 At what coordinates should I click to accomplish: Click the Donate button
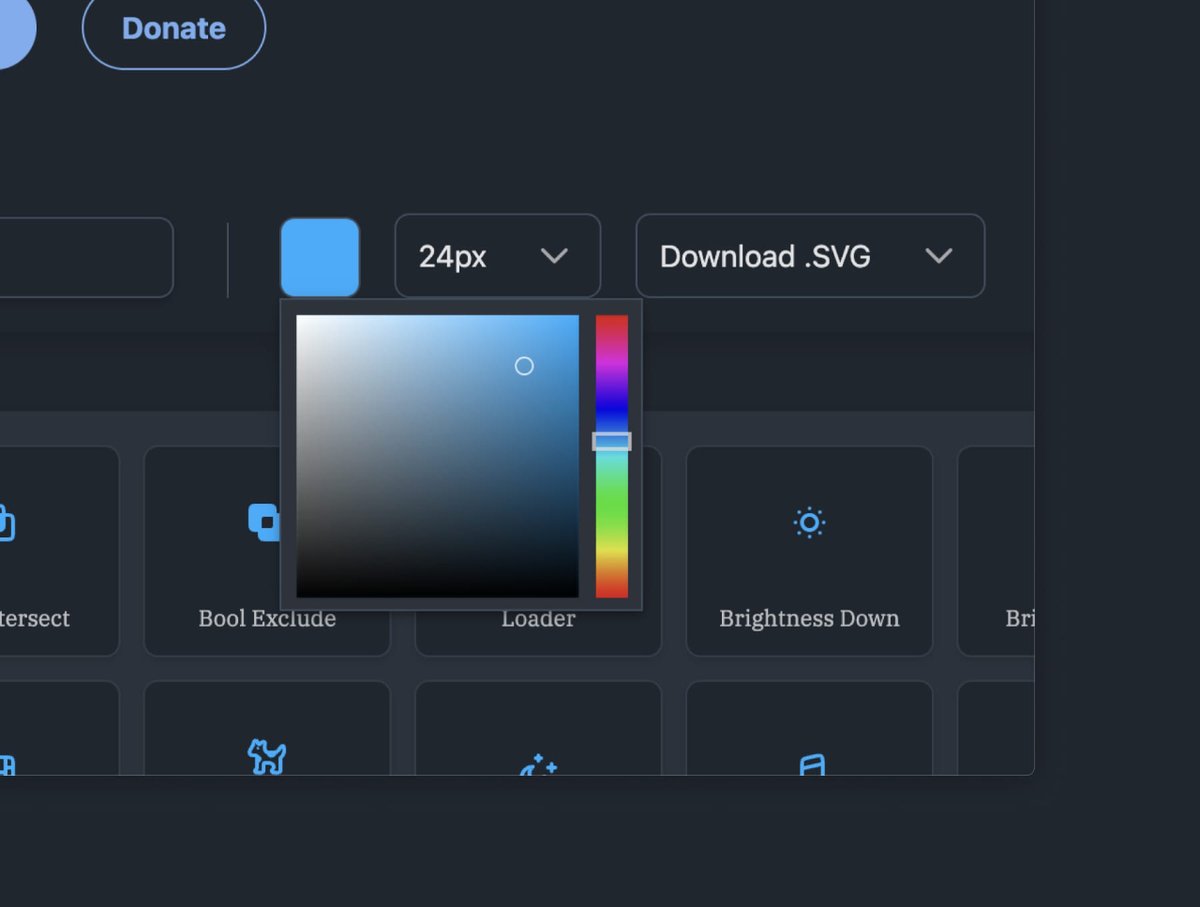point(174,29)
